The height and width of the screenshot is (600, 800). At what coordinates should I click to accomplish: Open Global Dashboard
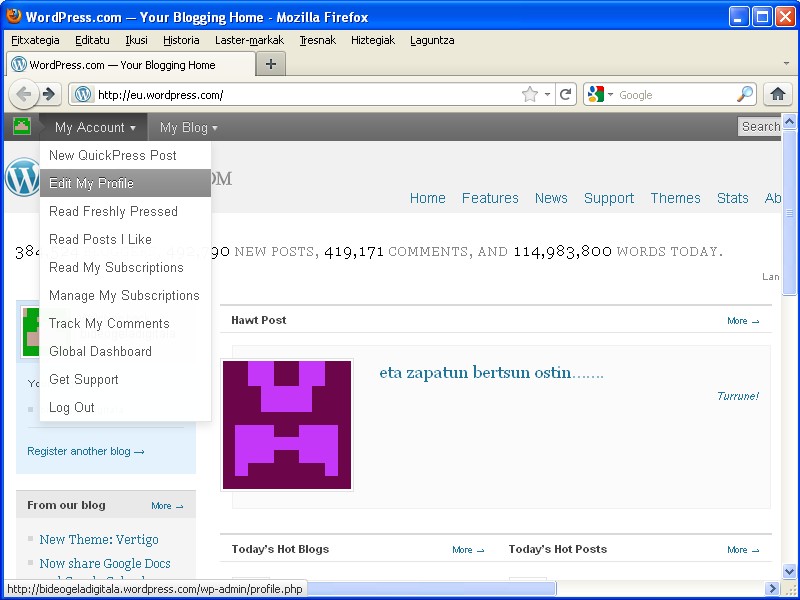[126, 352]
